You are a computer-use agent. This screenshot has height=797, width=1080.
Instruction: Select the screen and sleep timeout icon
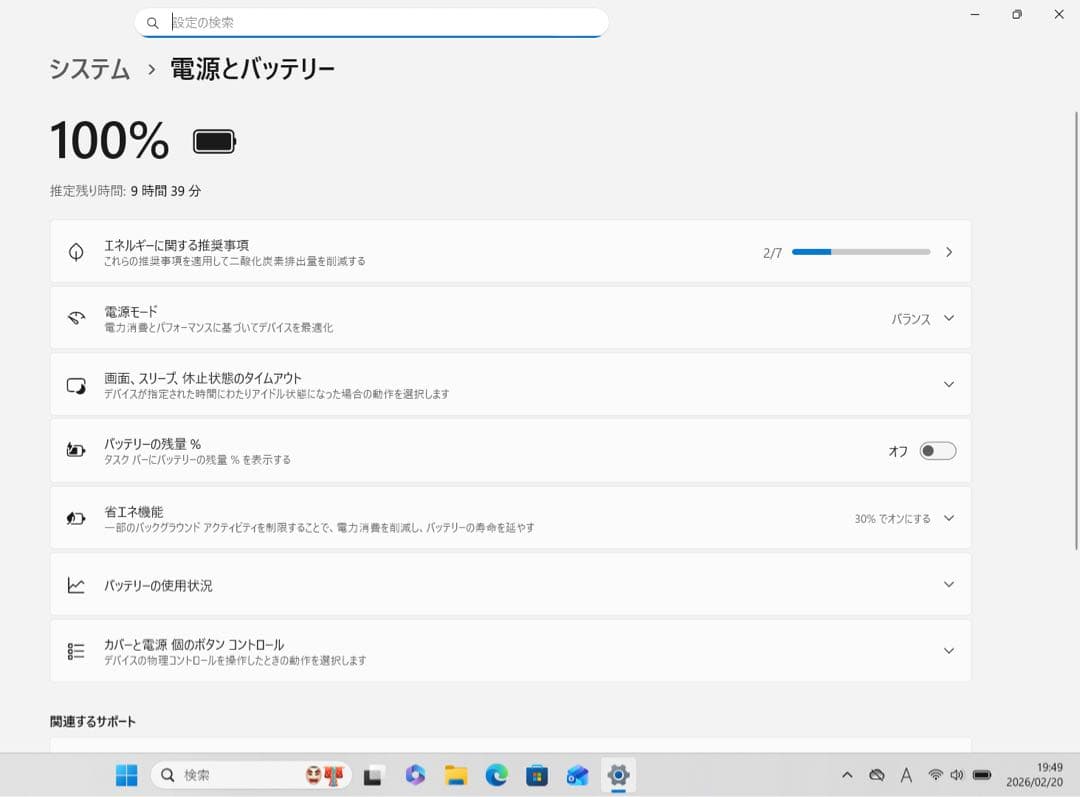tap(75, 384)
